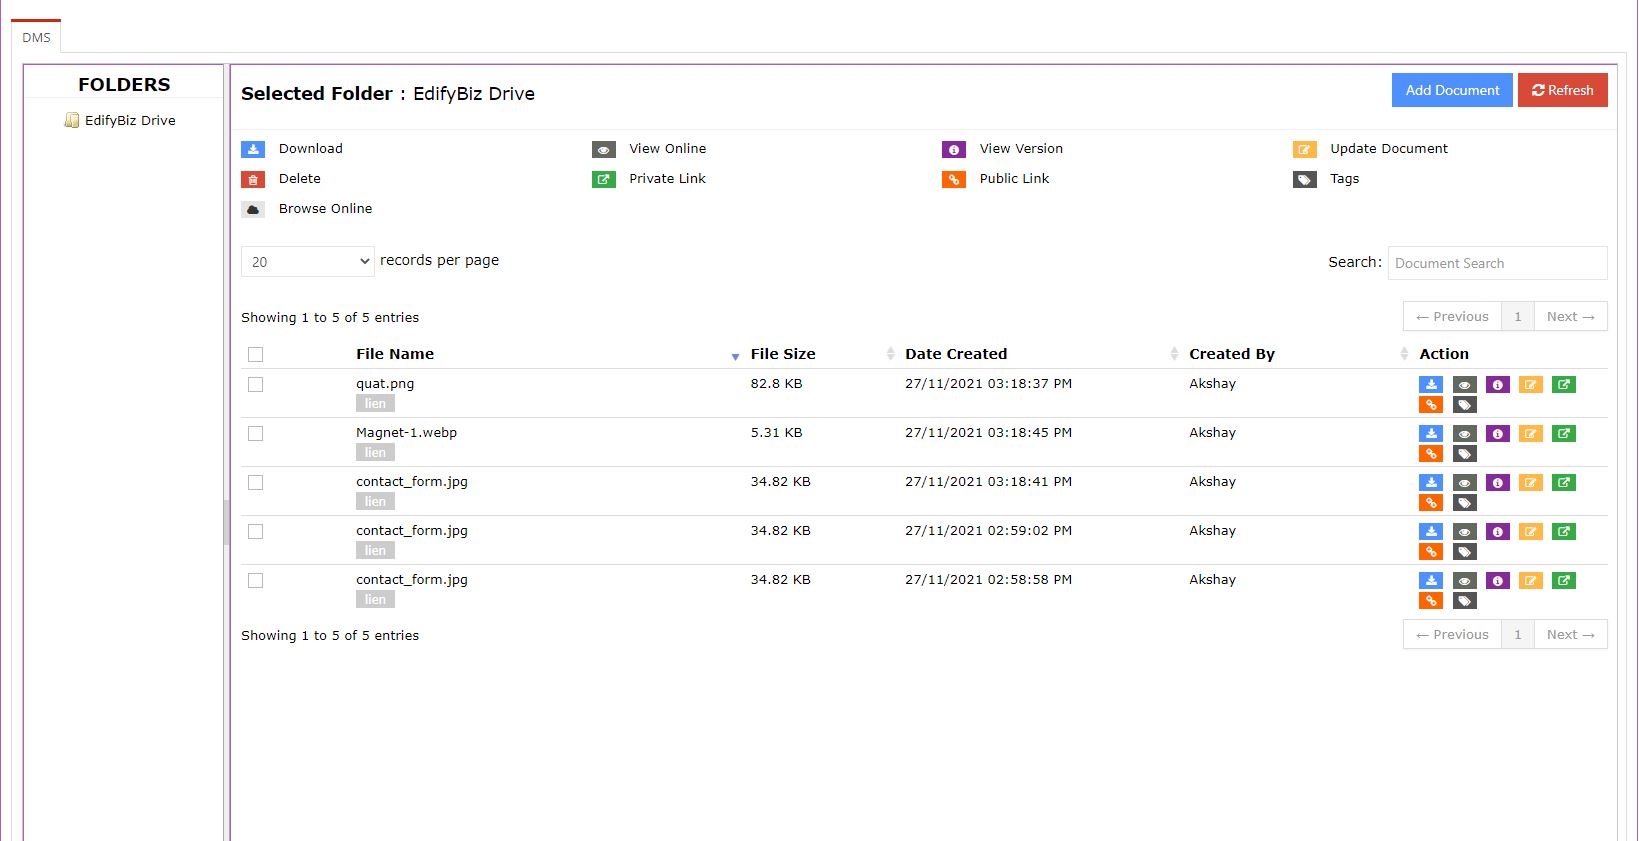The width and height of the screenshot is (1639, 841).
Task: Click the Browse Online cloud icon
Action: pyautogui.click(x=253, y=209)
